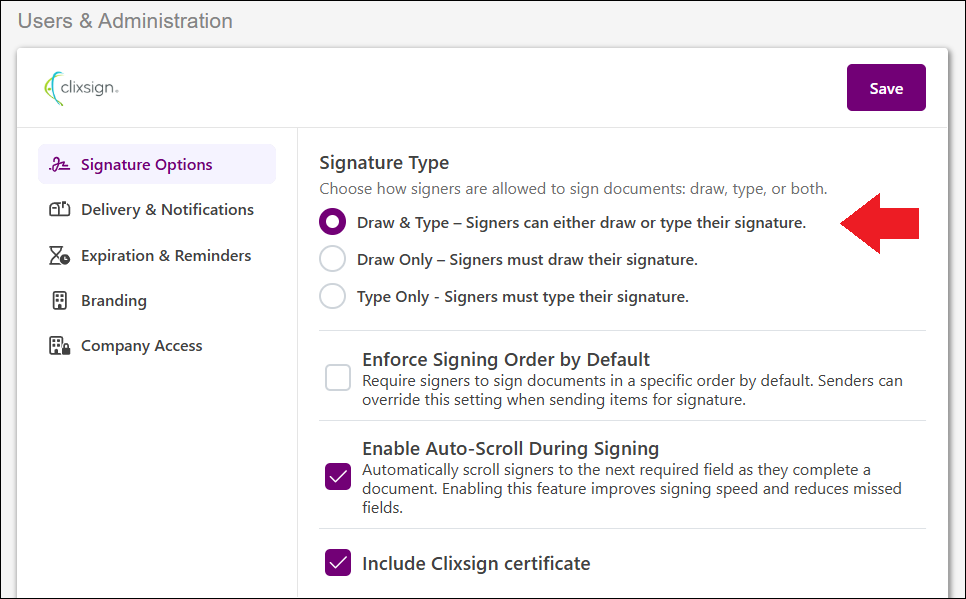The image size is (966, 599).
Task: Click 'Signers must type their signature' label text
Action: tap(566, 296)
